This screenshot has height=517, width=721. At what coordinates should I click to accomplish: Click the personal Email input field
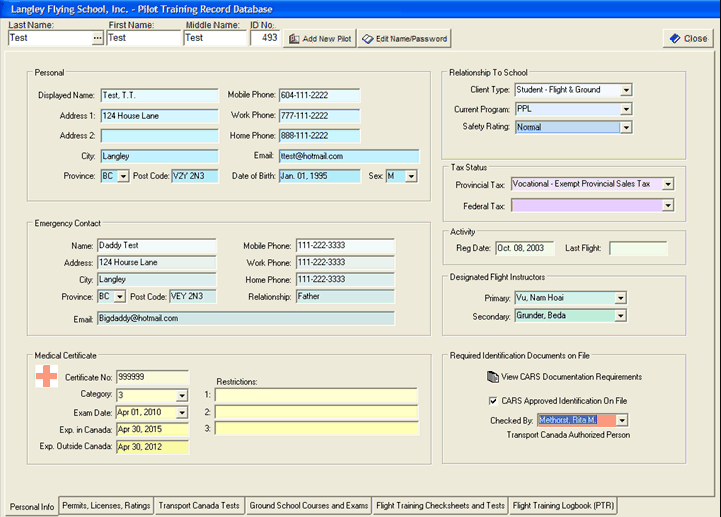[x=349, y=157]
